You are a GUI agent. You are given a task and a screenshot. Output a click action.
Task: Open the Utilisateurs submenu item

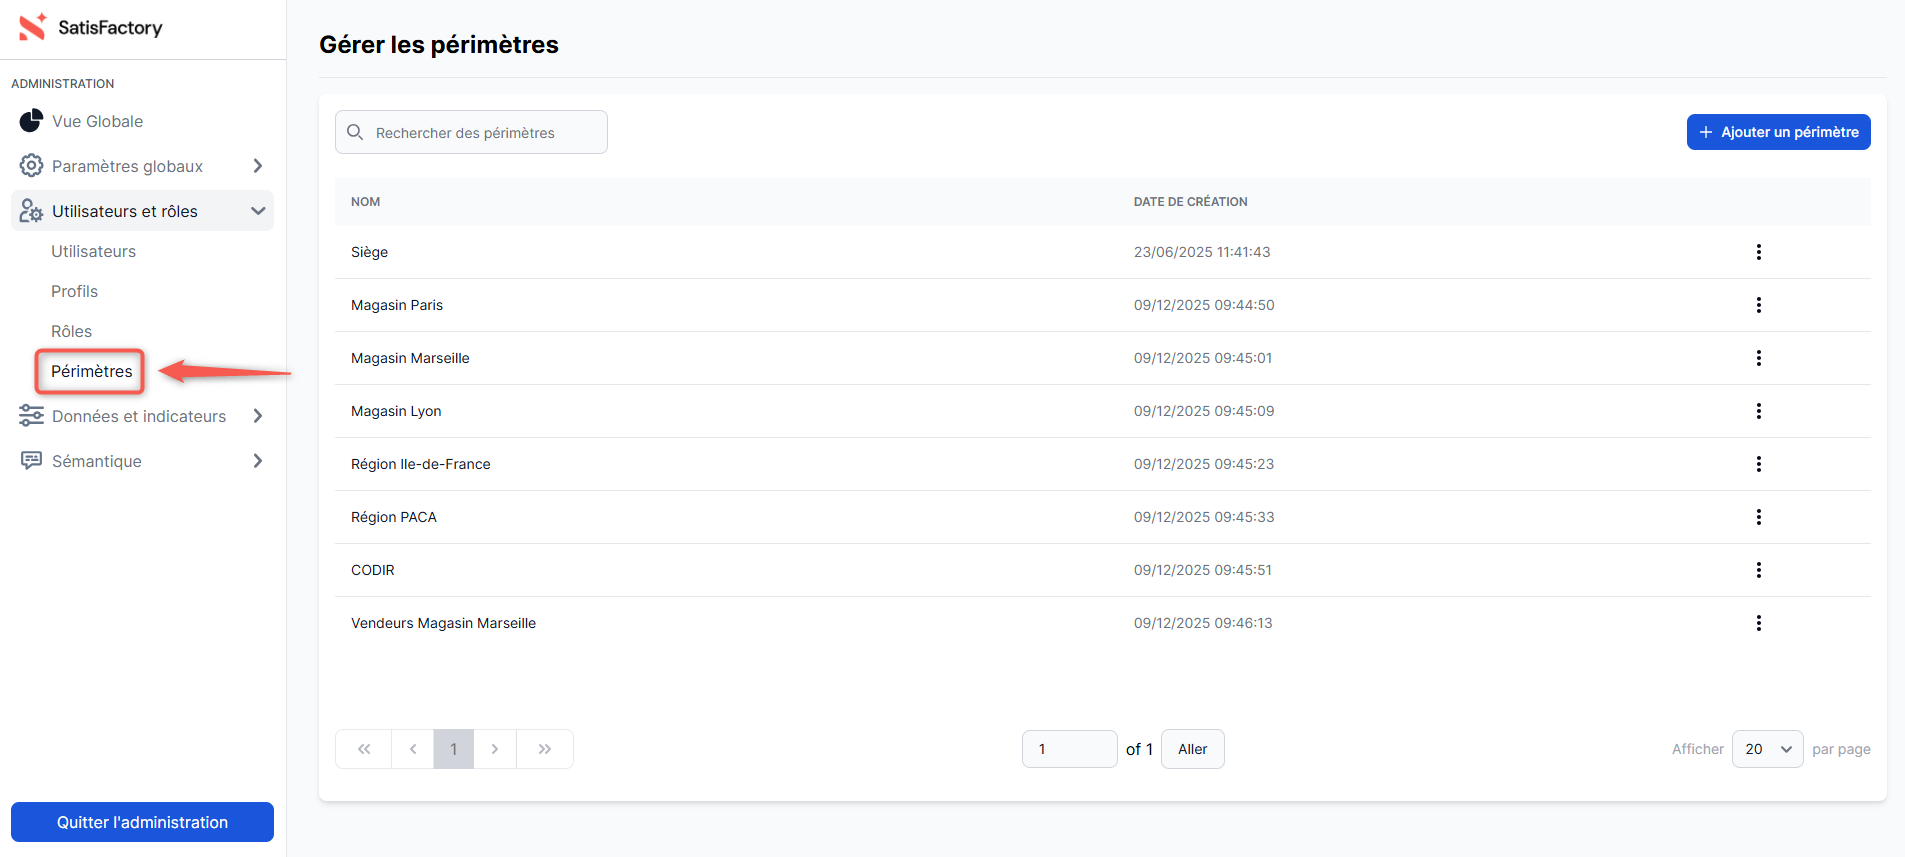click(x=93, y=251)
